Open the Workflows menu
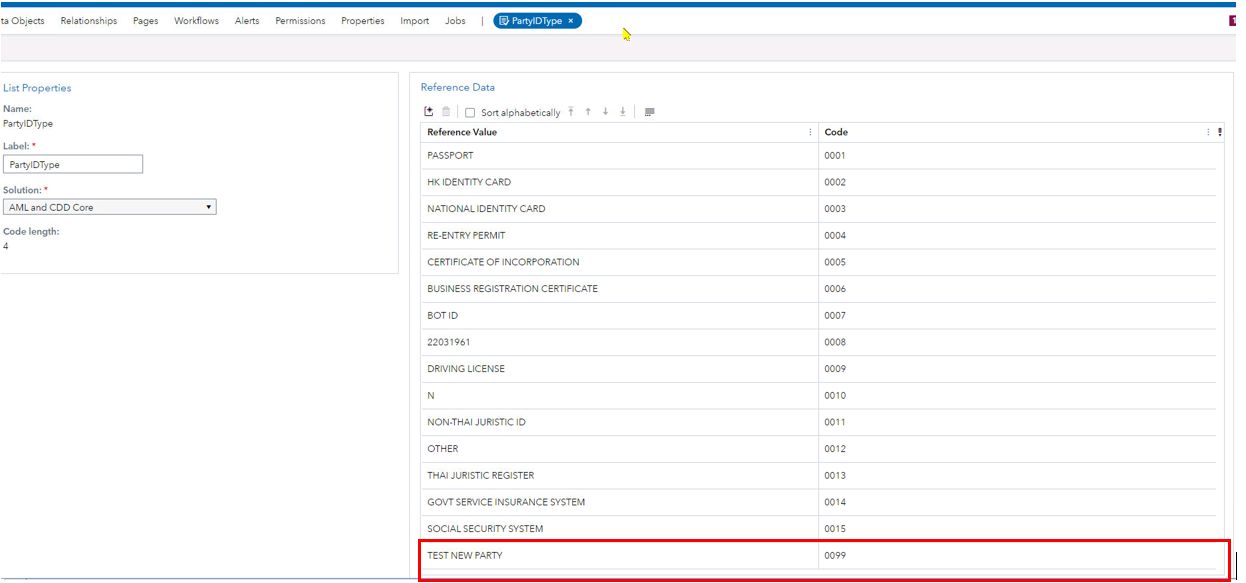The height and width of the screenshot is (583, 1246). [x=196, y=21]
